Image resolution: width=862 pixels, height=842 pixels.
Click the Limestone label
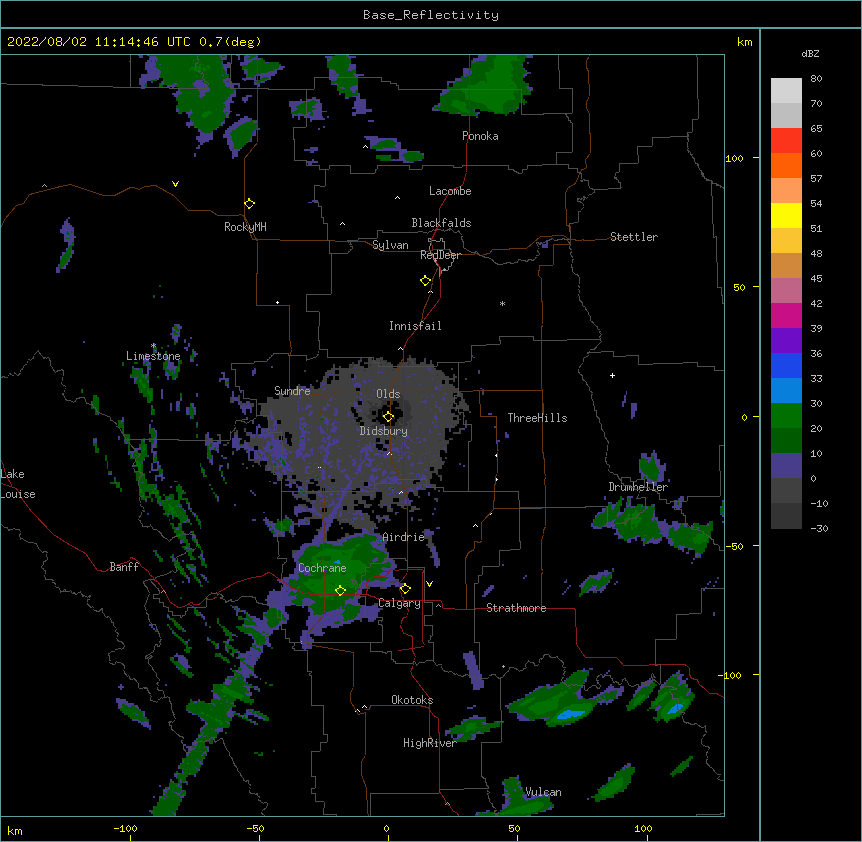click(153, 356)
